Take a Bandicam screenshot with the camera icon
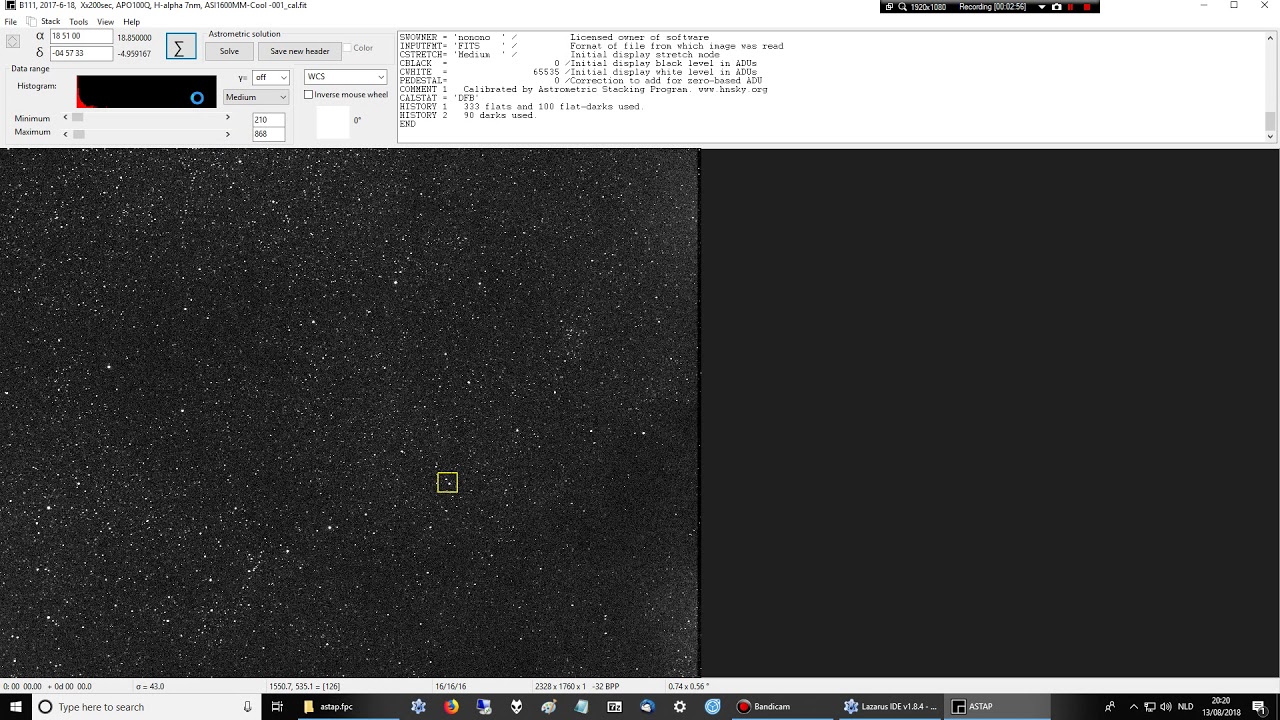This screenshot has height=720, width=1280. (1056, 7)
